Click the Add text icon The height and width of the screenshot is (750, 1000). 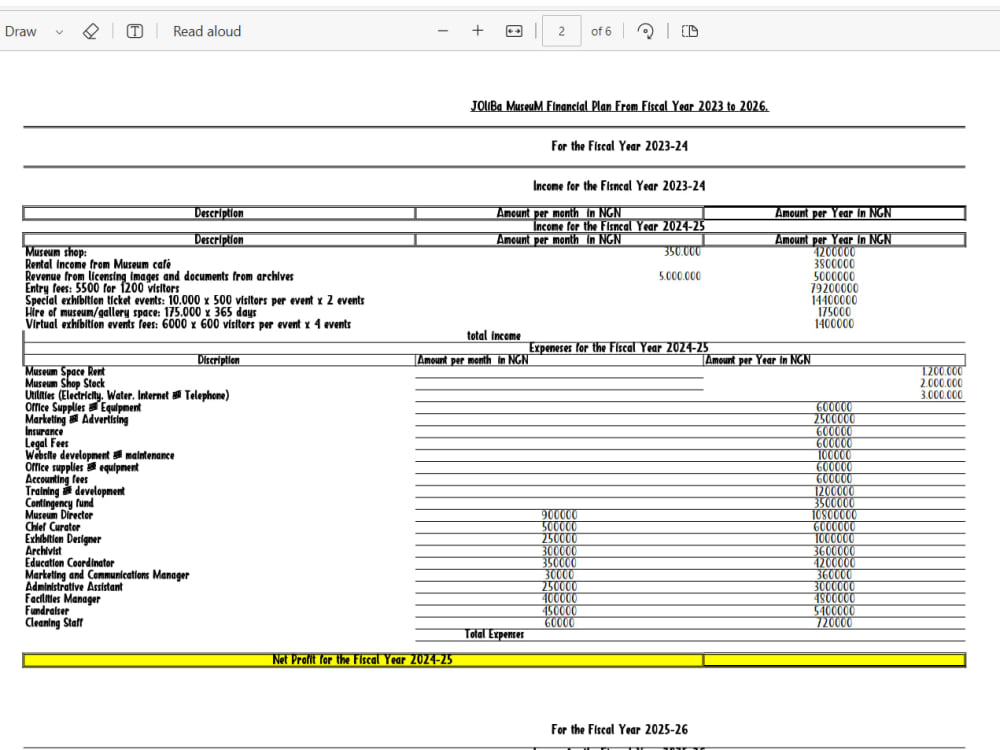135,31
